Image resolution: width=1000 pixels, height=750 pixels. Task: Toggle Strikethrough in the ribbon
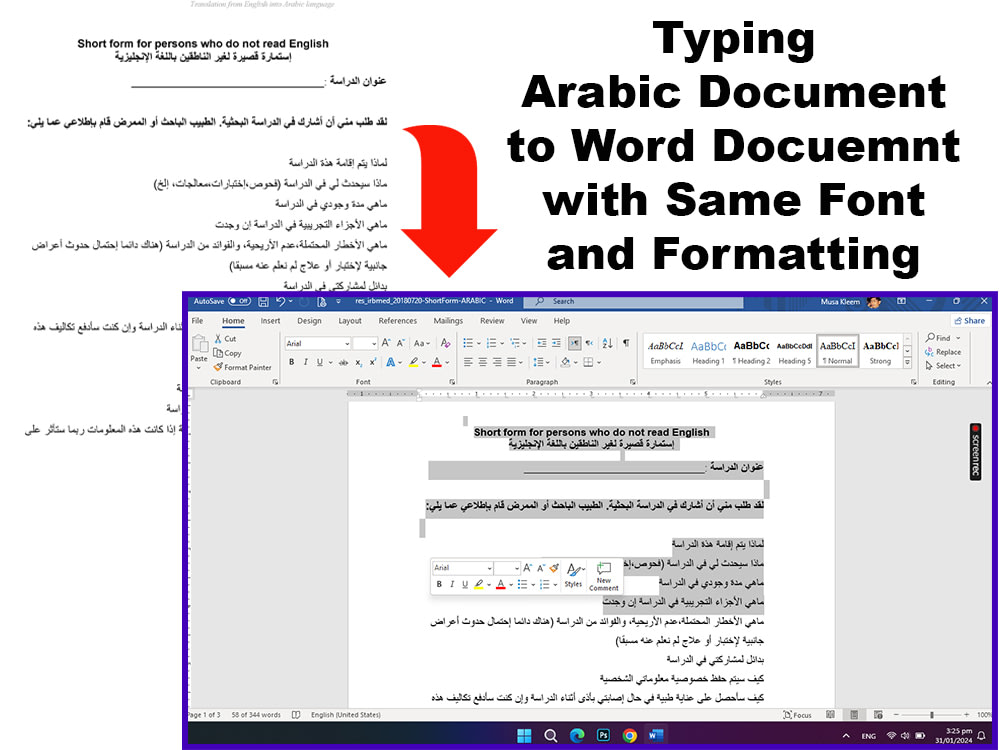click(x=343, y=362)
